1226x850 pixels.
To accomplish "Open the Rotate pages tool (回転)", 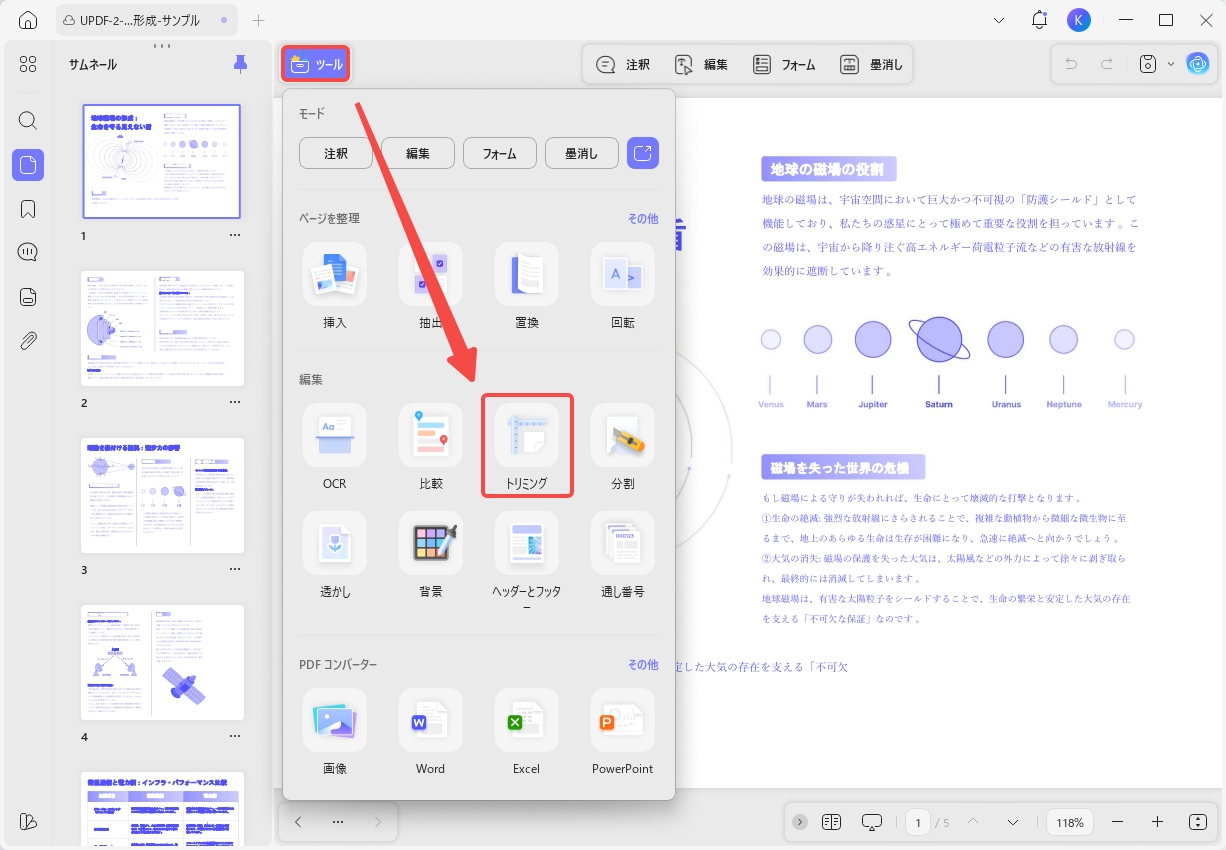I will click(622, 286).
